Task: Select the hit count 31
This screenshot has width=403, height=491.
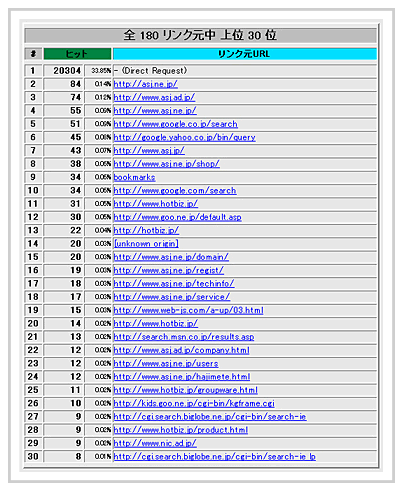Action: (x=76, y=204)
